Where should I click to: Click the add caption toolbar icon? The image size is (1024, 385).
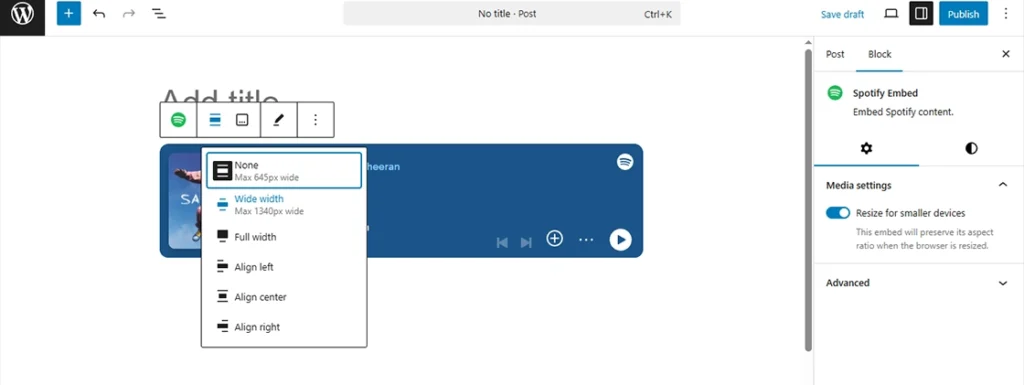click(x=242, y=120)
